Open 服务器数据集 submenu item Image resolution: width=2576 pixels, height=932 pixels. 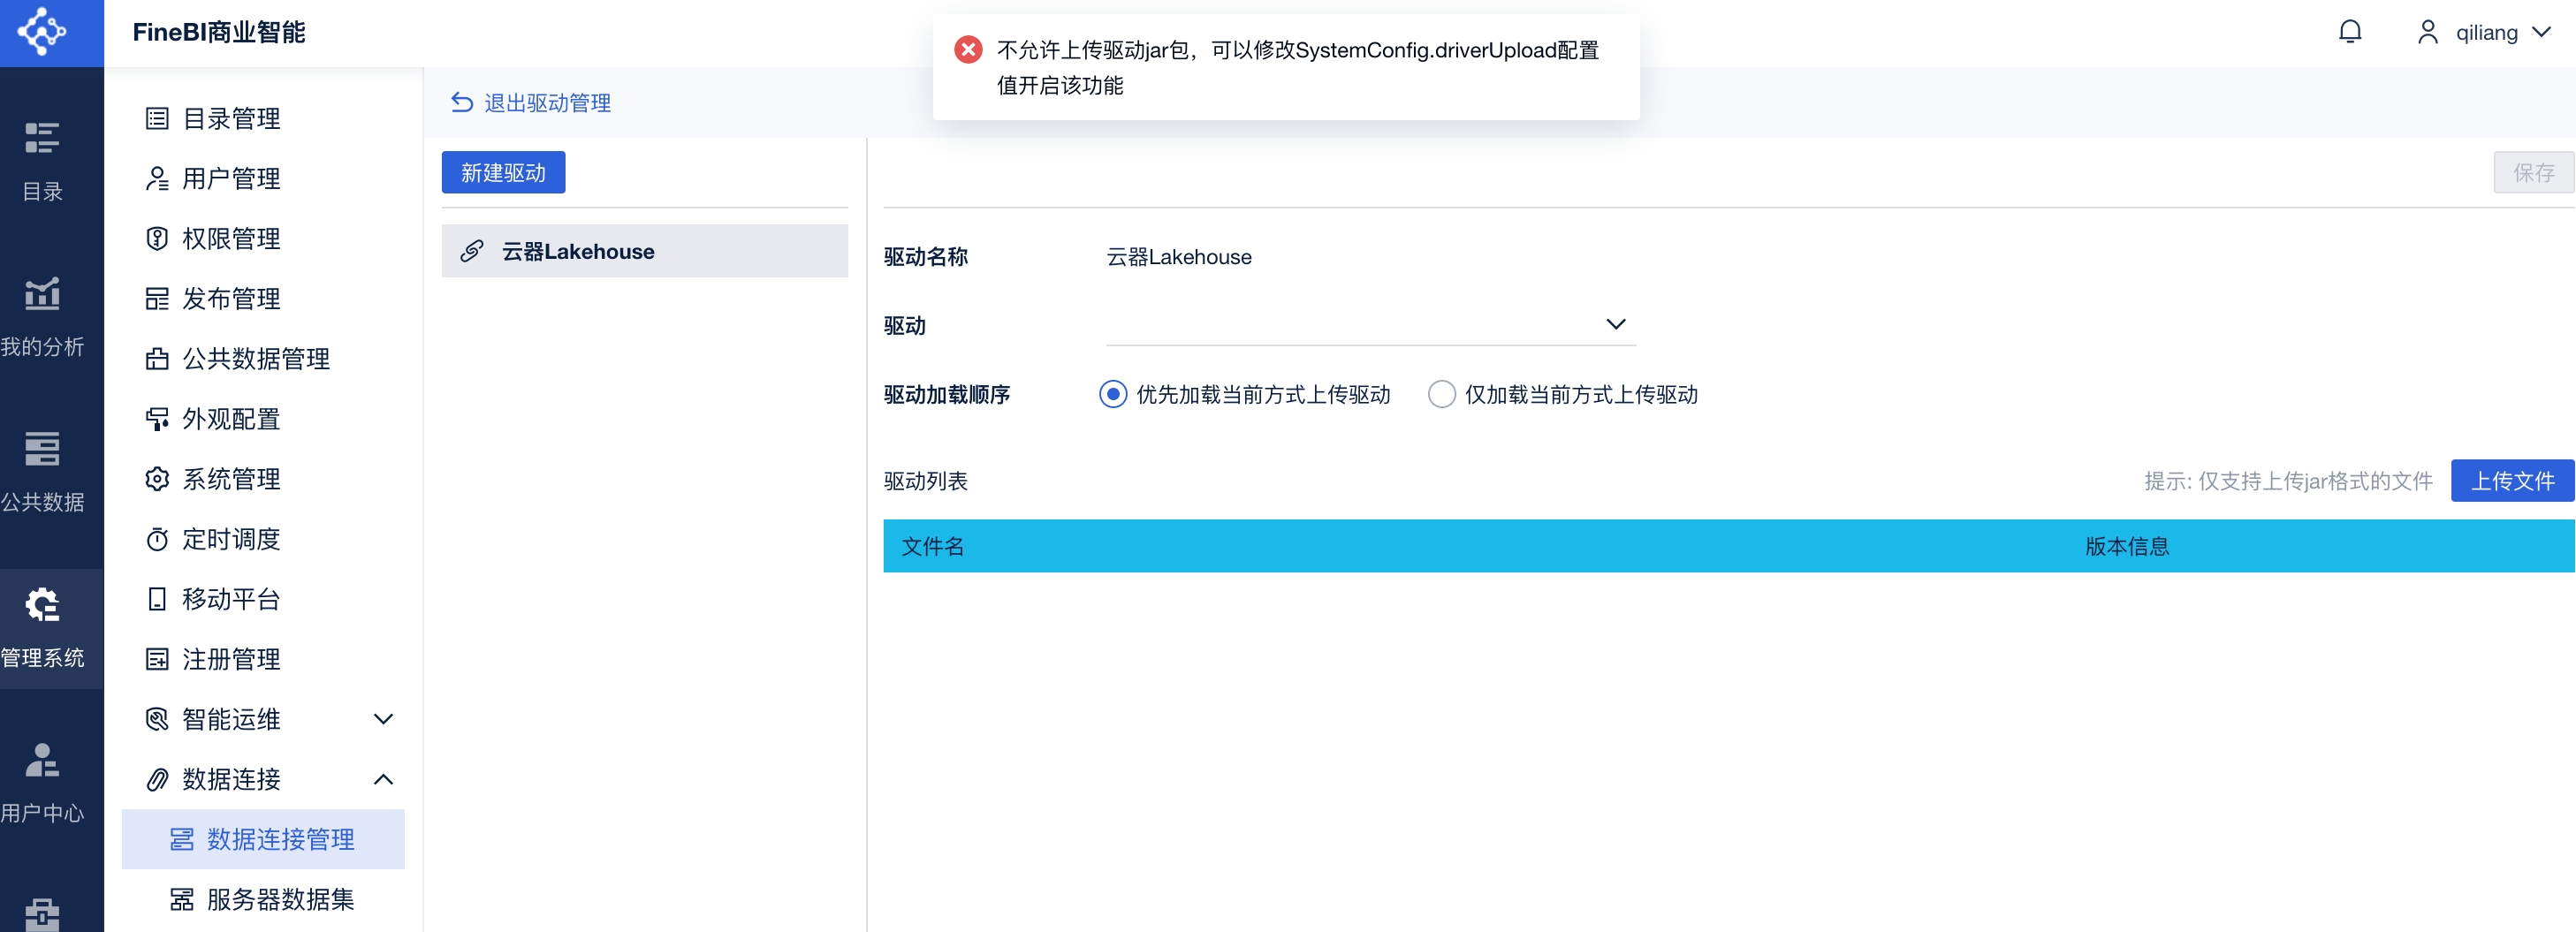[280, 899]
